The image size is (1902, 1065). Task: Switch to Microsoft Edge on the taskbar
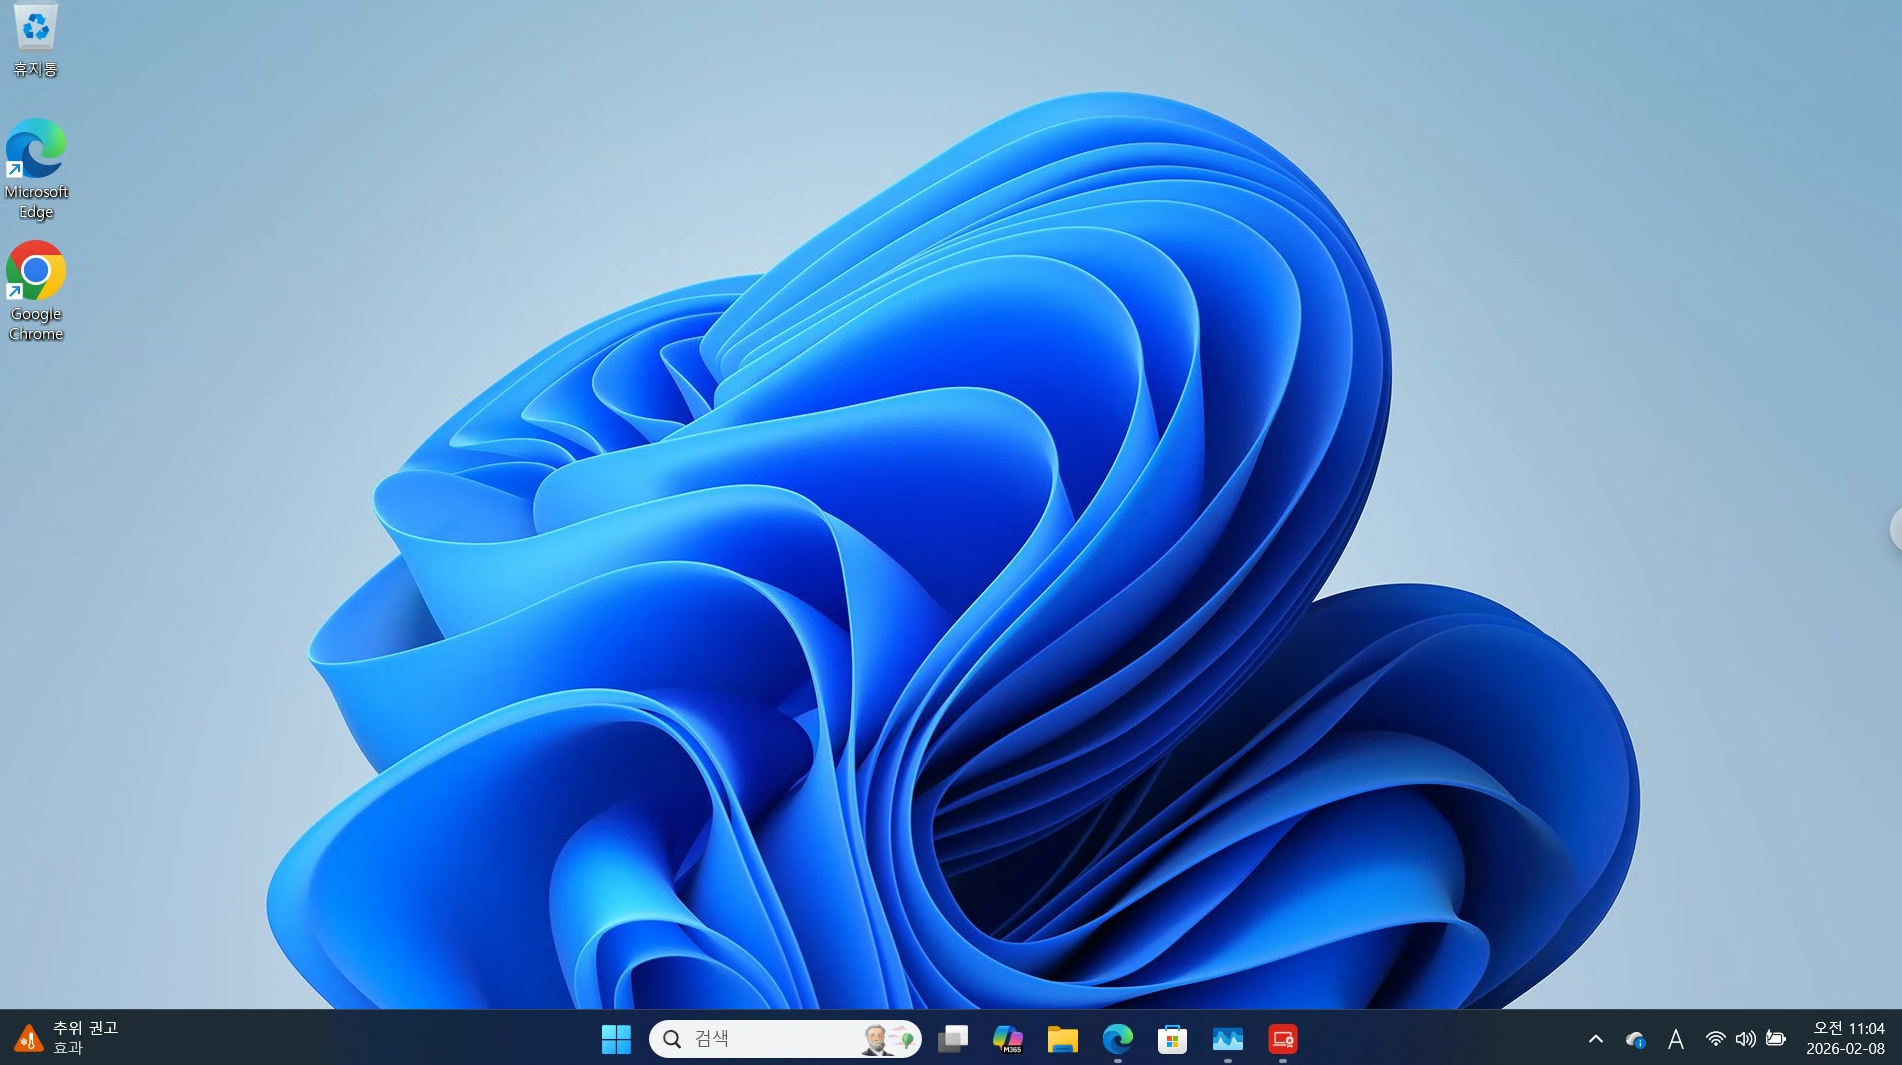click(x=1117, y=1039)
